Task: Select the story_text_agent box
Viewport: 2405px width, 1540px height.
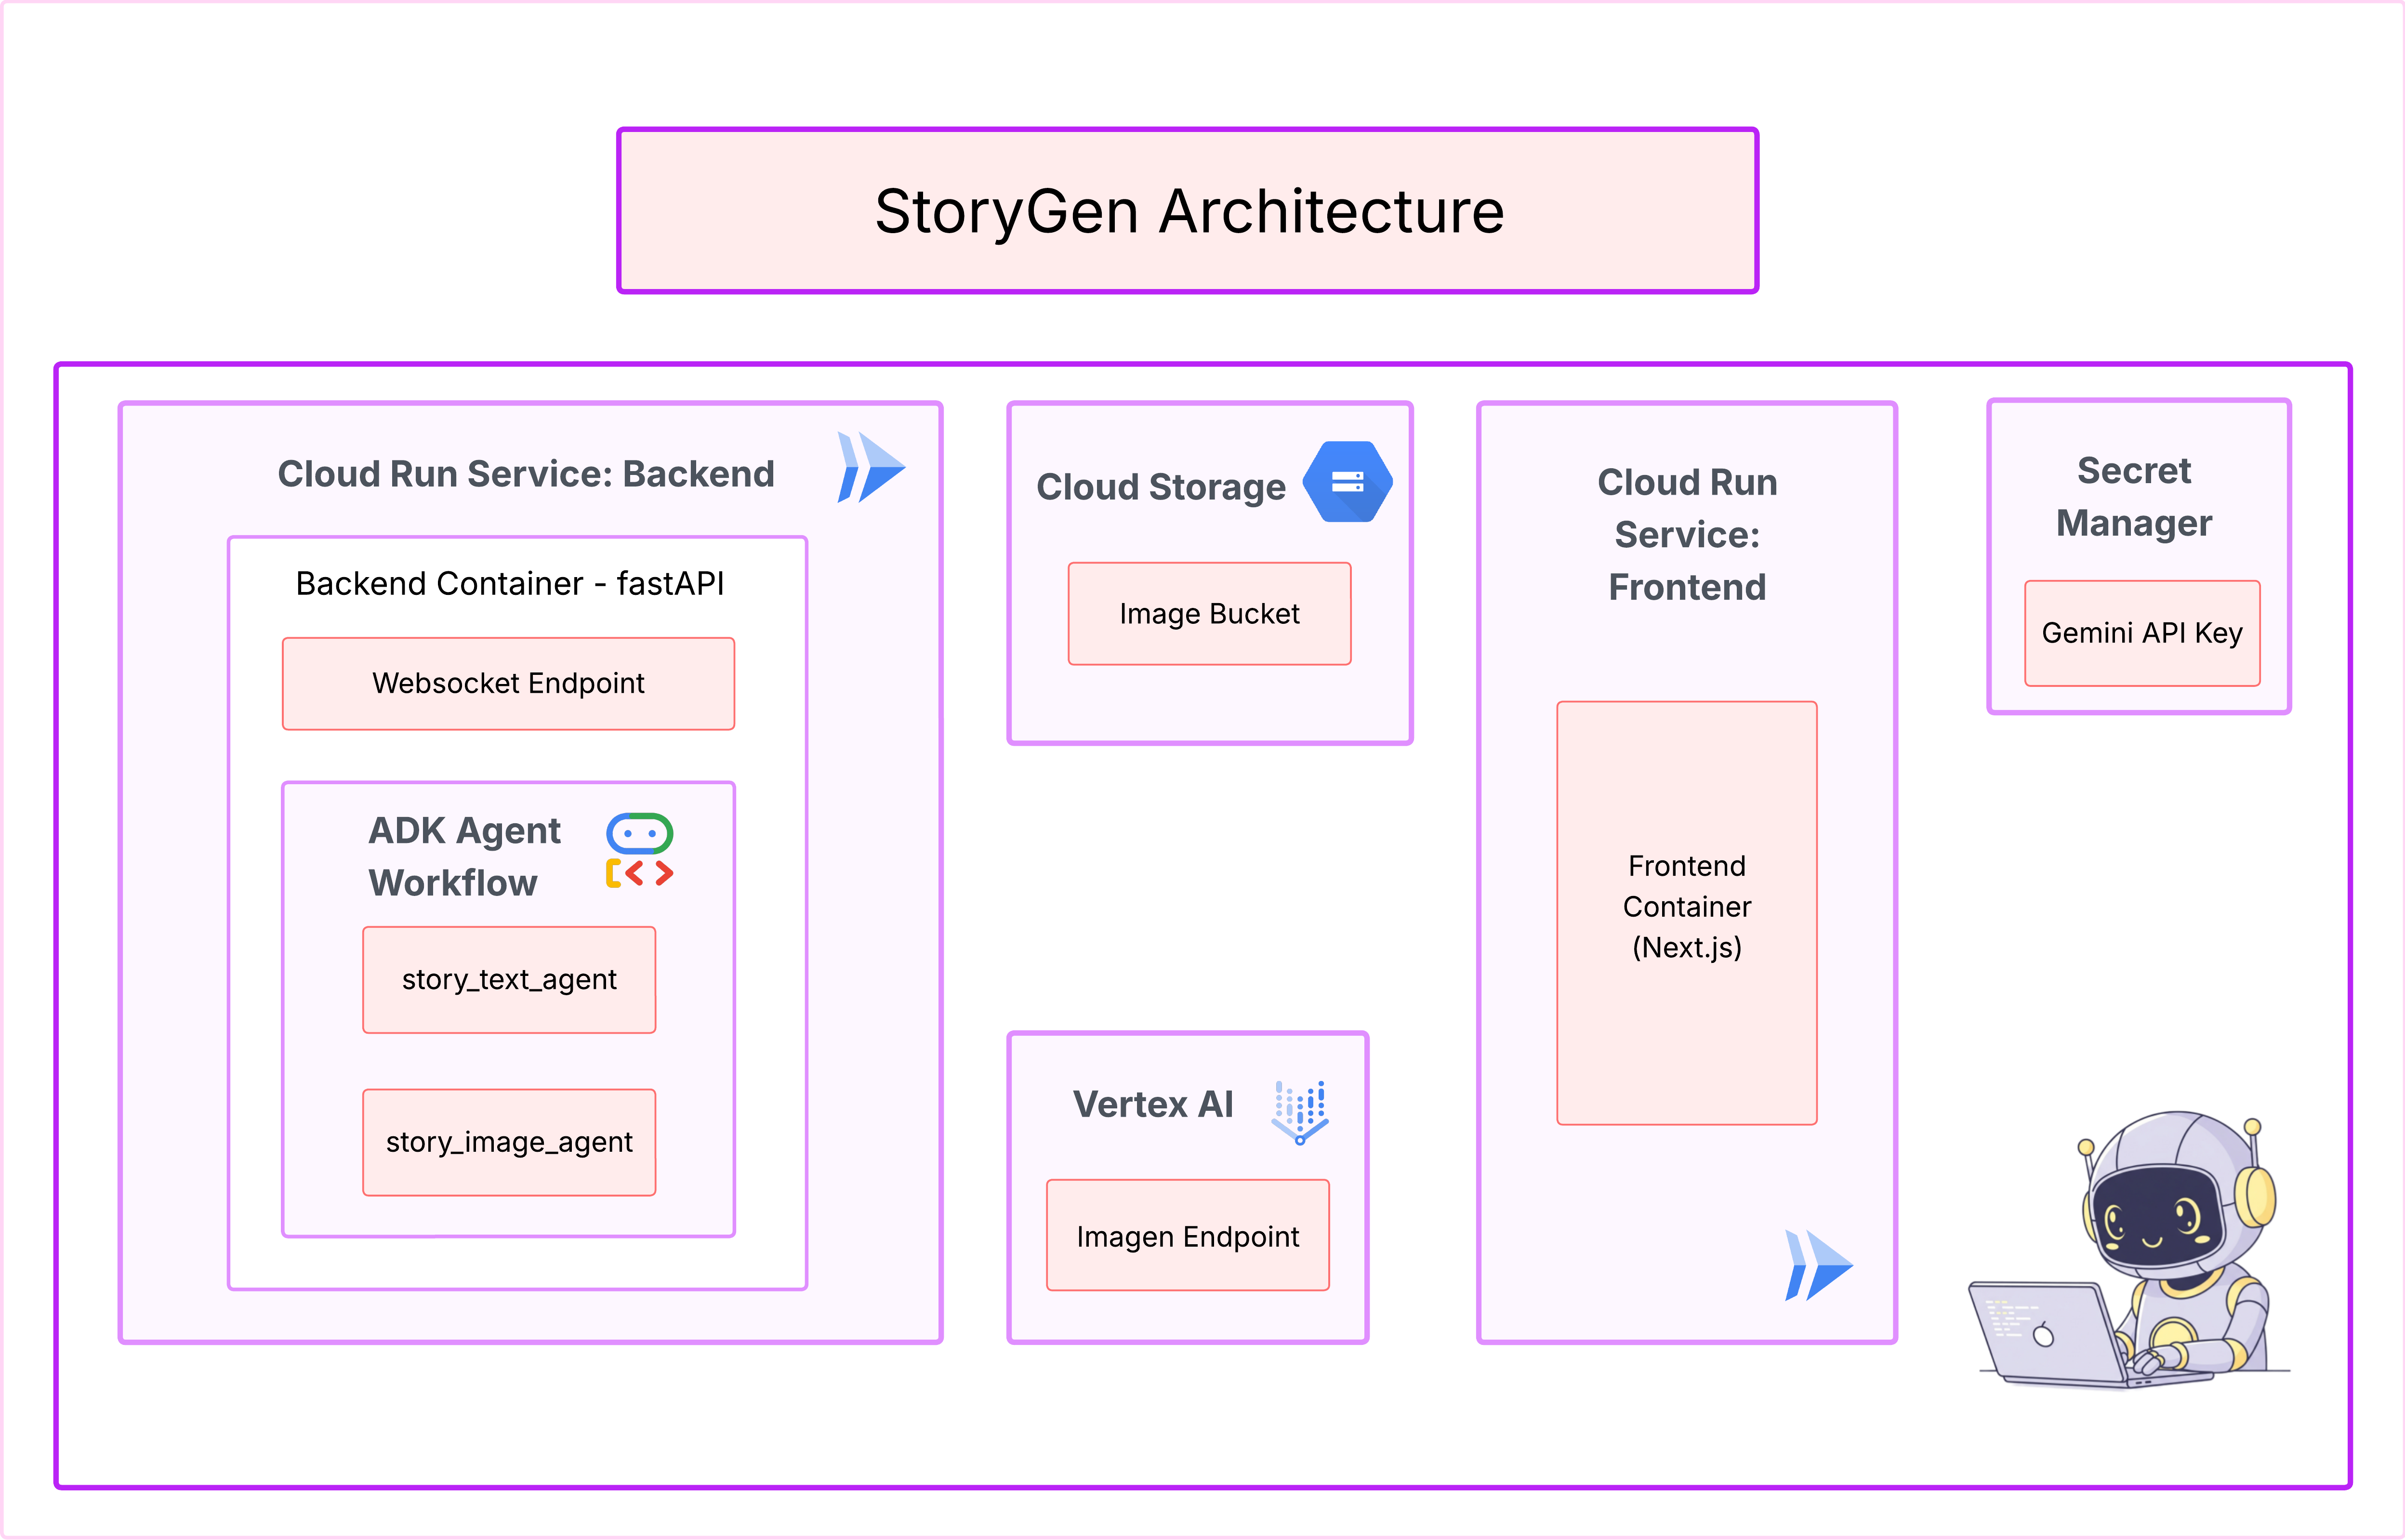Action: (x=509, y=980)
